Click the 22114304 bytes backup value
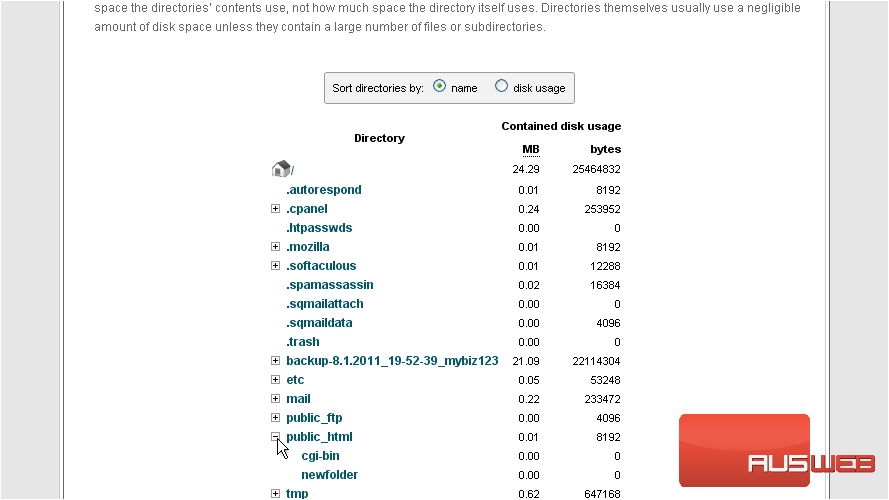Image resolution: width=889 pixels, height=500 pixels. (596, 361)
